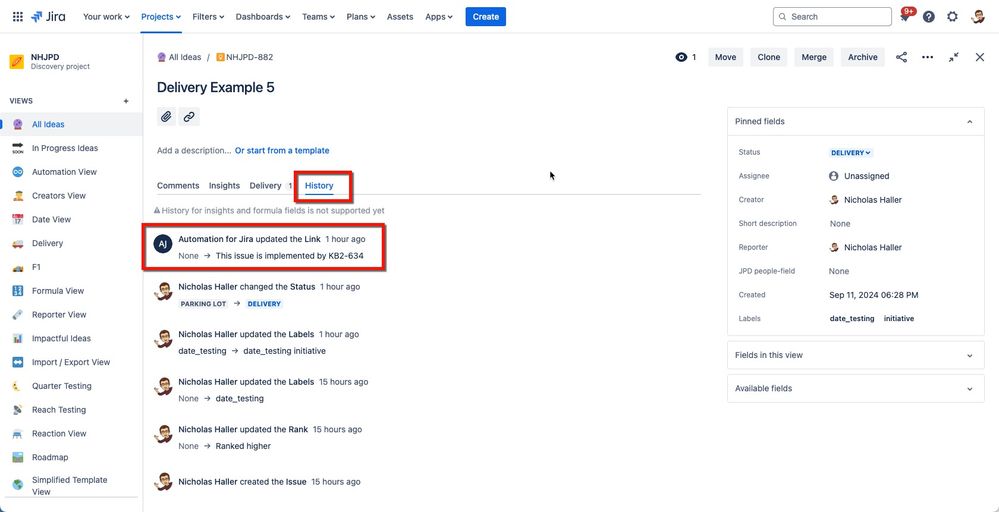Open the Teams dropdown
Screen dimensions: 999x512
click(319, 17)
